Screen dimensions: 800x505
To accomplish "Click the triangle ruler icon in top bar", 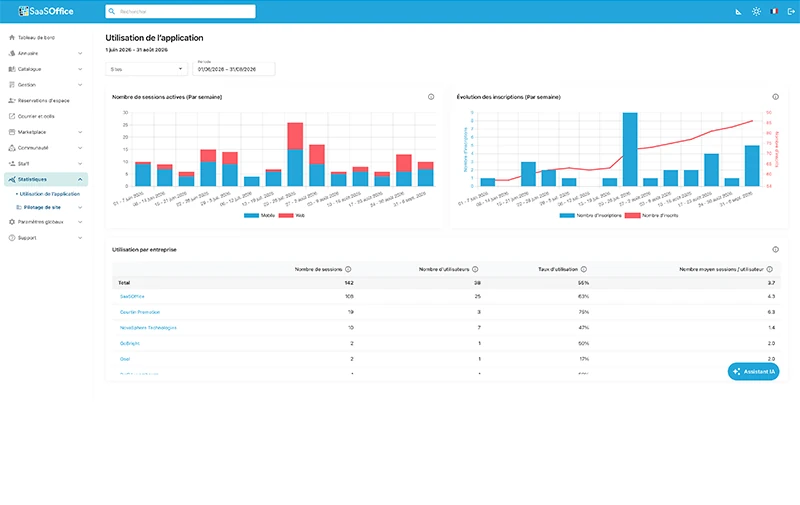I will [738, 11].
